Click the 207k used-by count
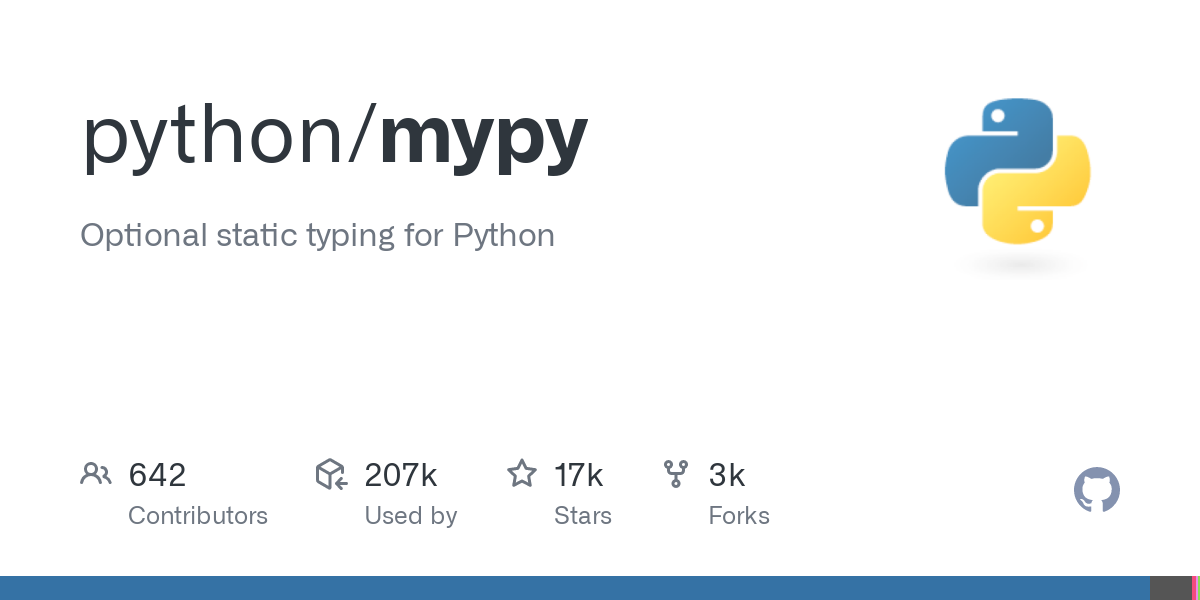The width and height of the screenshot is (1200, 600). pos(400,475)
